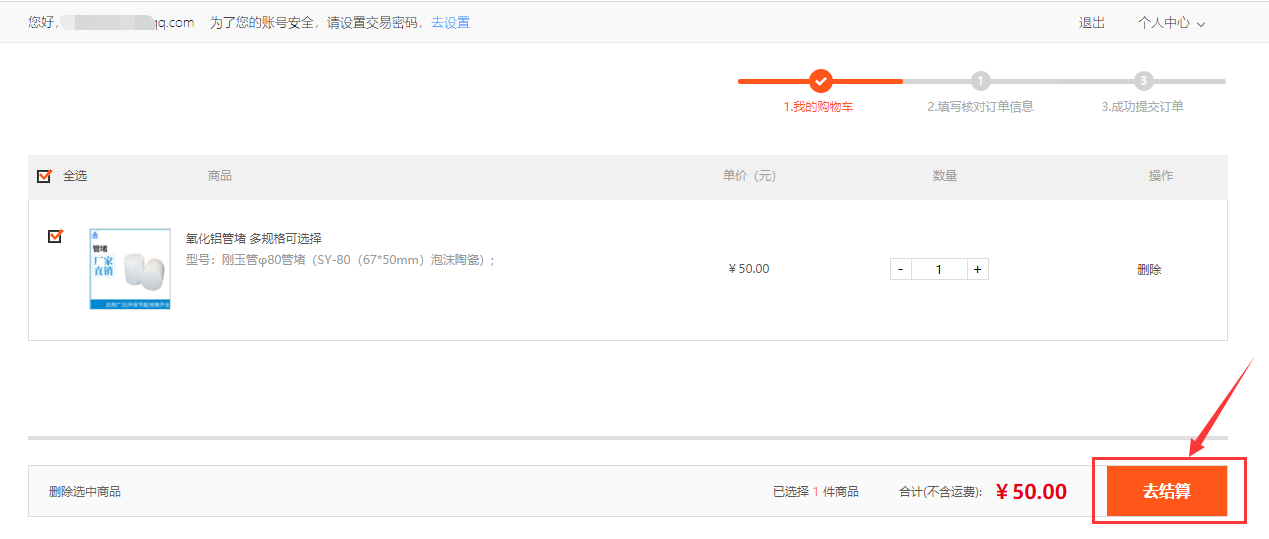Viewport: 1269px width, 539px height.
Task: Click the product thumbnail image
Action: tap(130, 269)
